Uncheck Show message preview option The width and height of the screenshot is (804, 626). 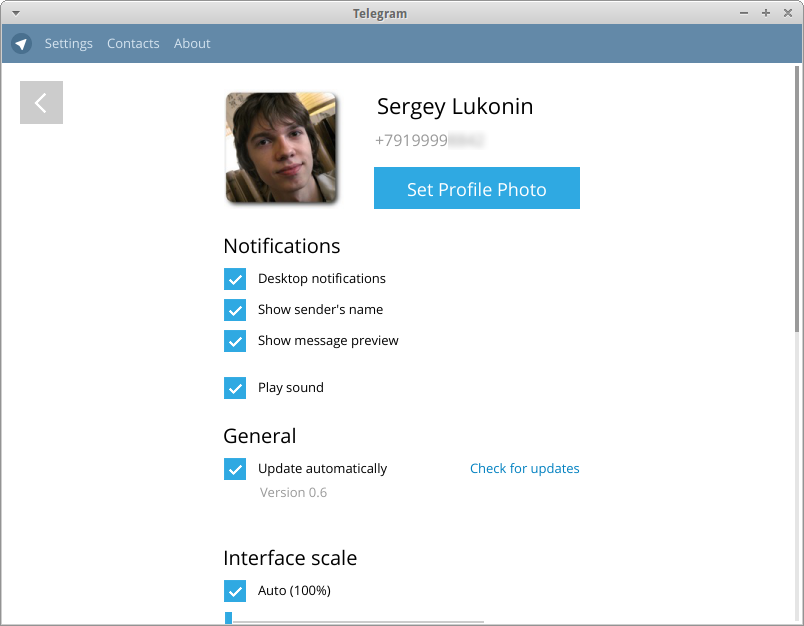pos(235,341)
